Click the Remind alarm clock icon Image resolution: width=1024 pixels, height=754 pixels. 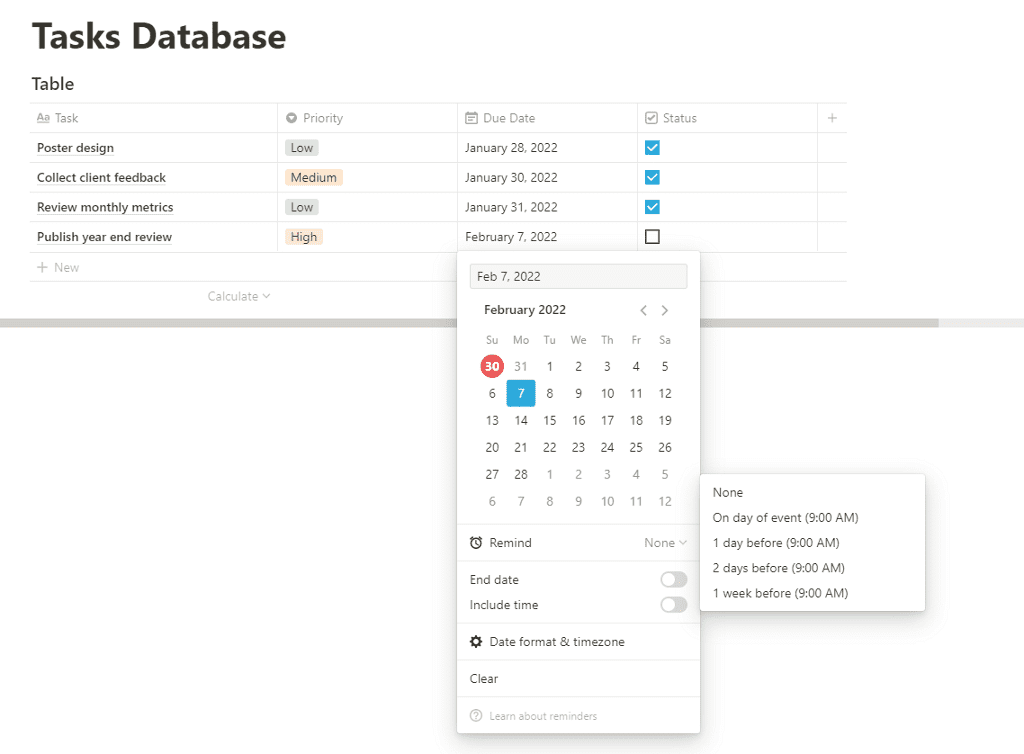[476, 543]
